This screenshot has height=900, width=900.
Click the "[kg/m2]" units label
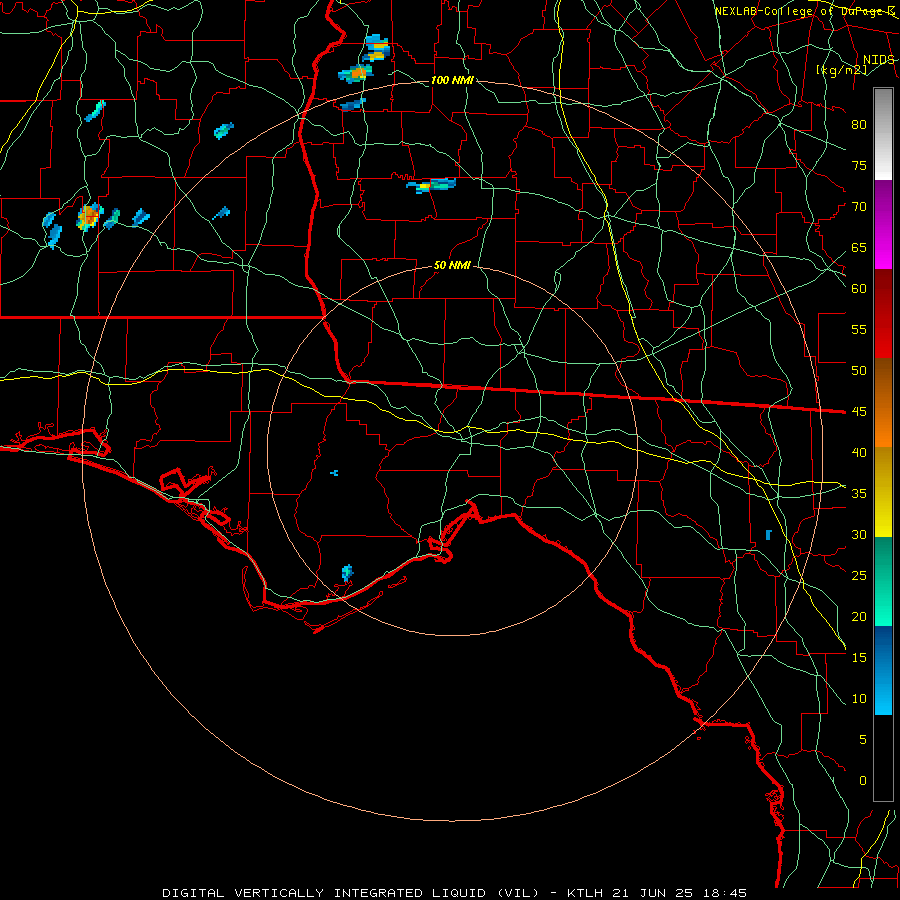[841, 70]
